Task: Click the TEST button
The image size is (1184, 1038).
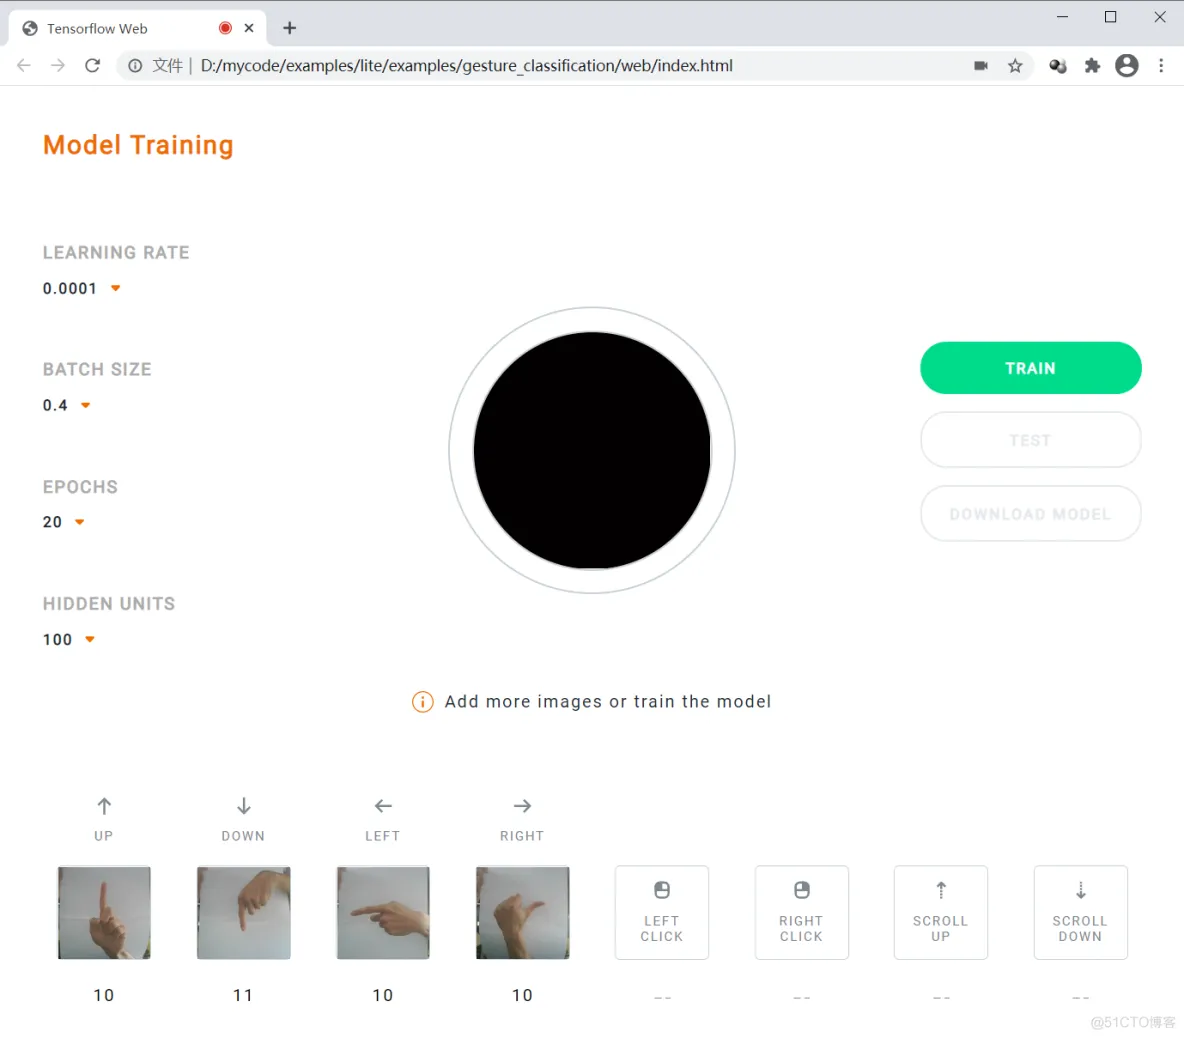Action: pyautogui.click(x=1031, y=440)
